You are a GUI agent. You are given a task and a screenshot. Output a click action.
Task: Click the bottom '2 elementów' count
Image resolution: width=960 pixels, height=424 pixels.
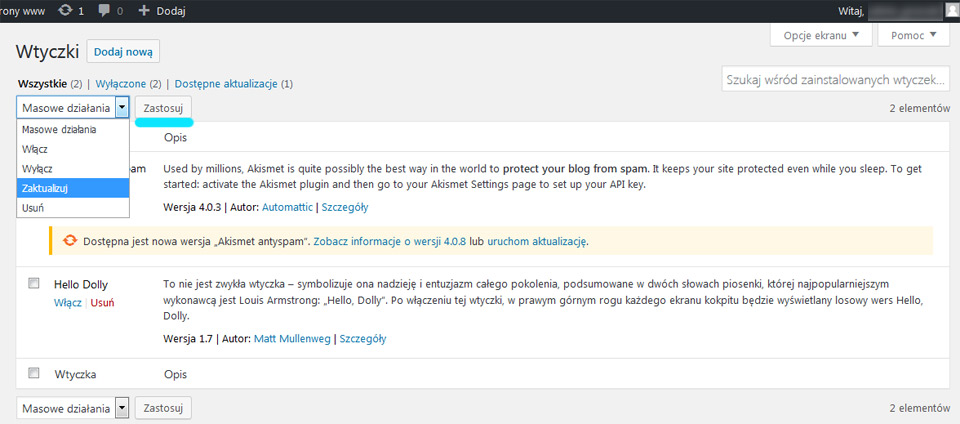pyautogui.click(x=920, y=408)
